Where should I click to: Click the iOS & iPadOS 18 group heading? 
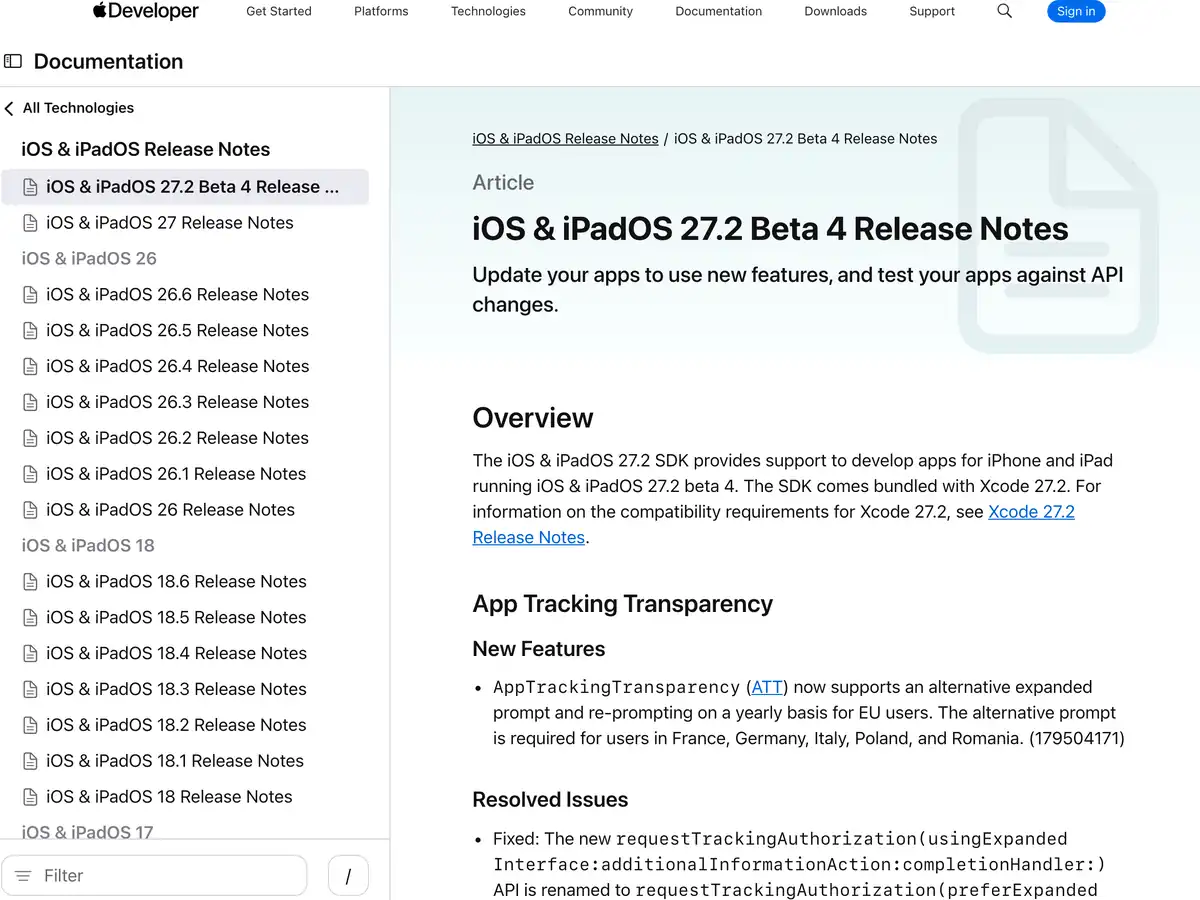[88, 546]
